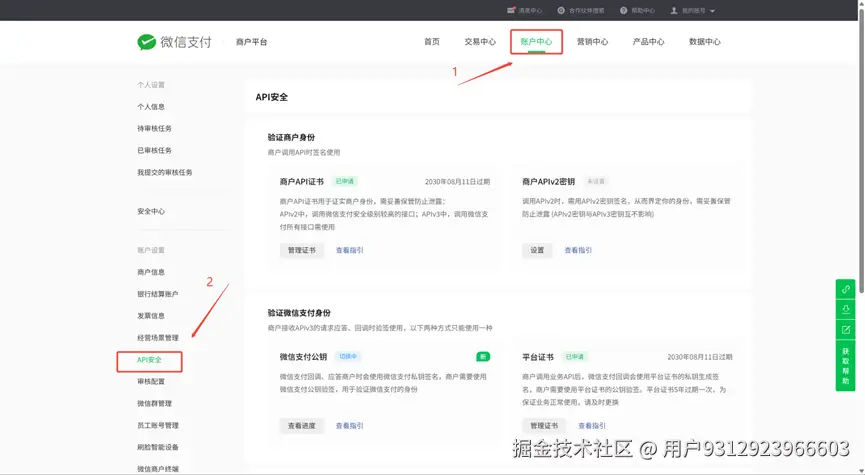This screenshot has width=865, height=475.
Task: Click the my-account user icon
Action: coord(674,10)
